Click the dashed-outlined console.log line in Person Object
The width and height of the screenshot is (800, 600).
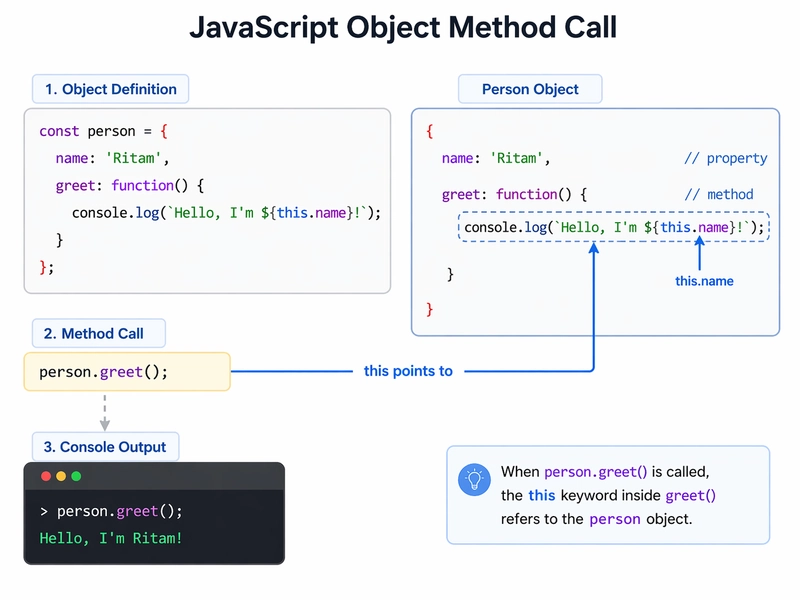tap(613, 228)
